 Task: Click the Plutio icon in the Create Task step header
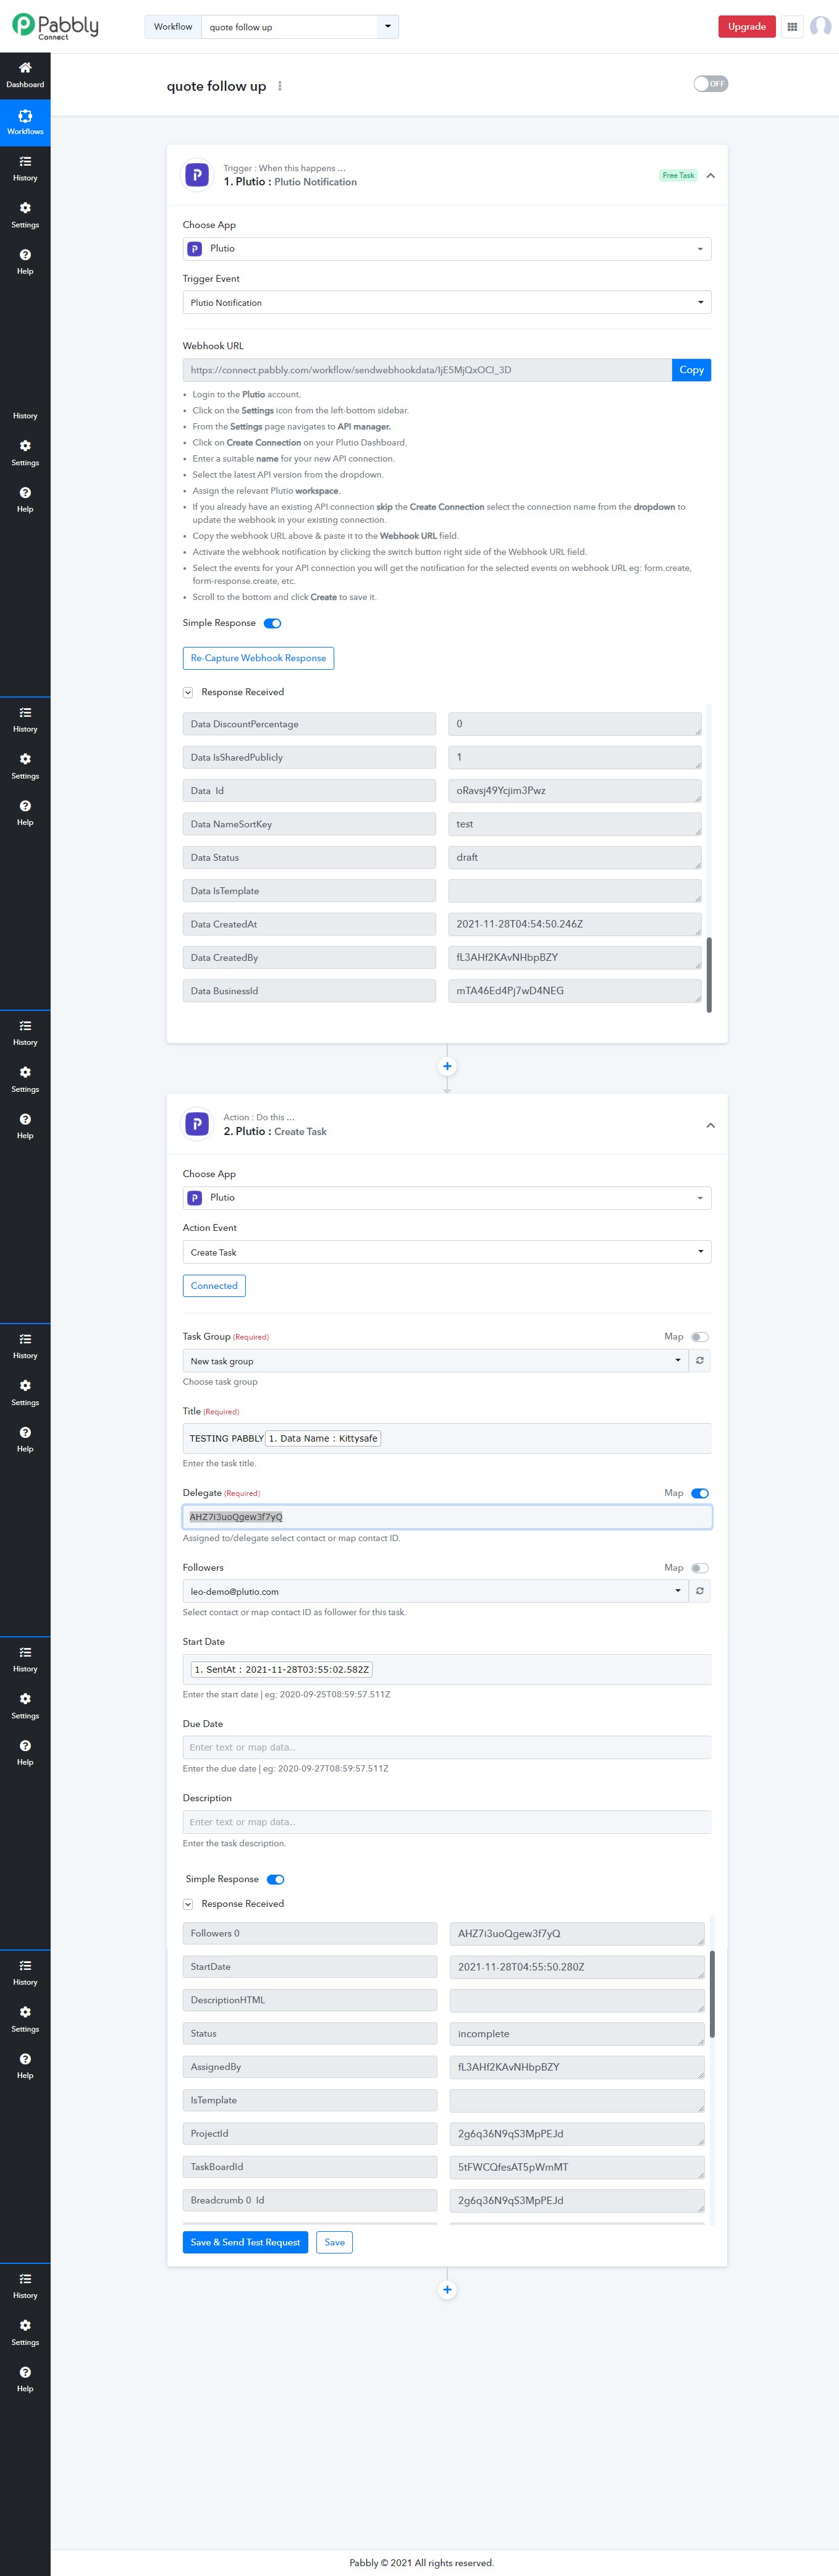[x=197, y=1124]
